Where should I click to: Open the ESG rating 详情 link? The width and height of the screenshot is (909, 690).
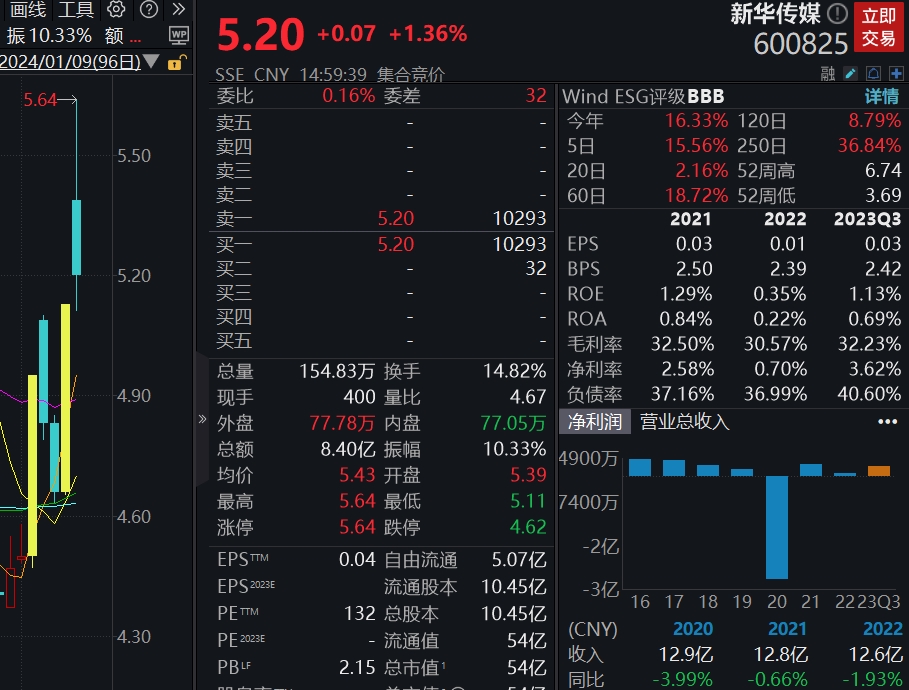(881, 96)
